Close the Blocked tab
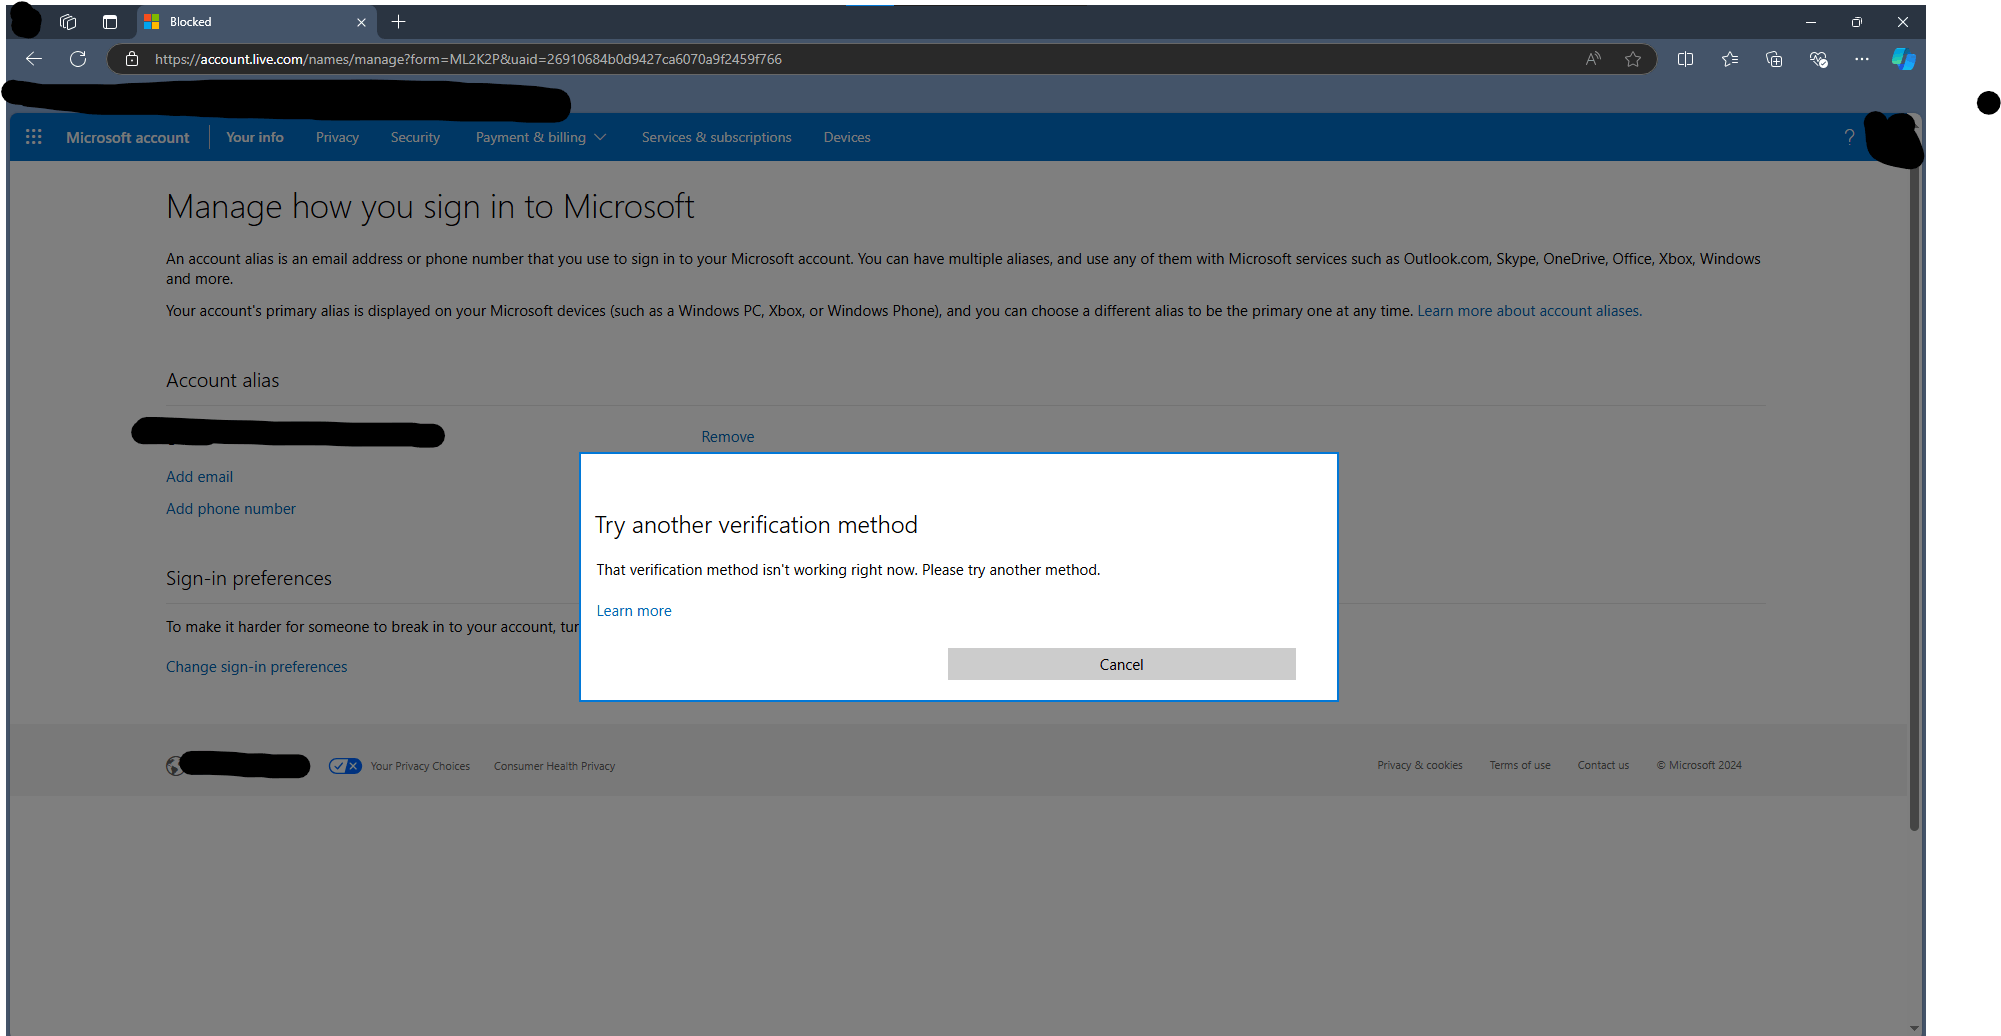The width and height of the screenshot is (2001, 1036). pyautogui.click(x=361, y=22)
